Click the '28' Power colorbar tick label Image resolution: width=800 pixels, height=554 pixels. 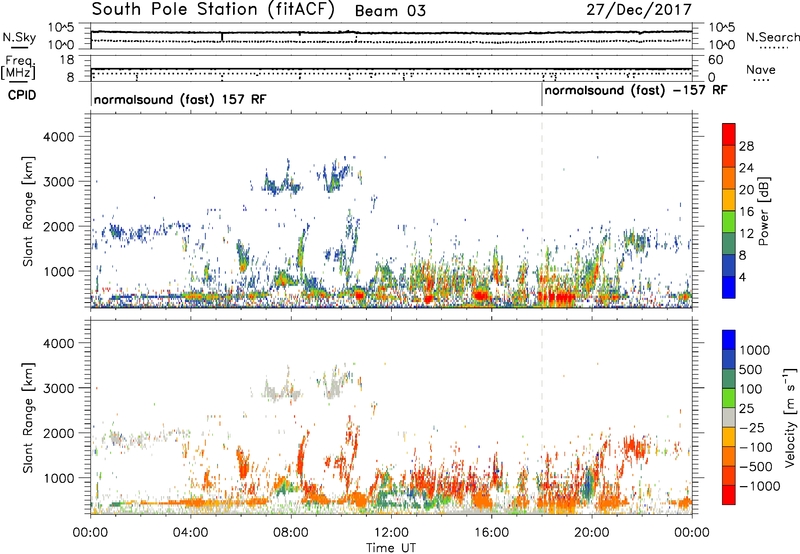[746, 146]
